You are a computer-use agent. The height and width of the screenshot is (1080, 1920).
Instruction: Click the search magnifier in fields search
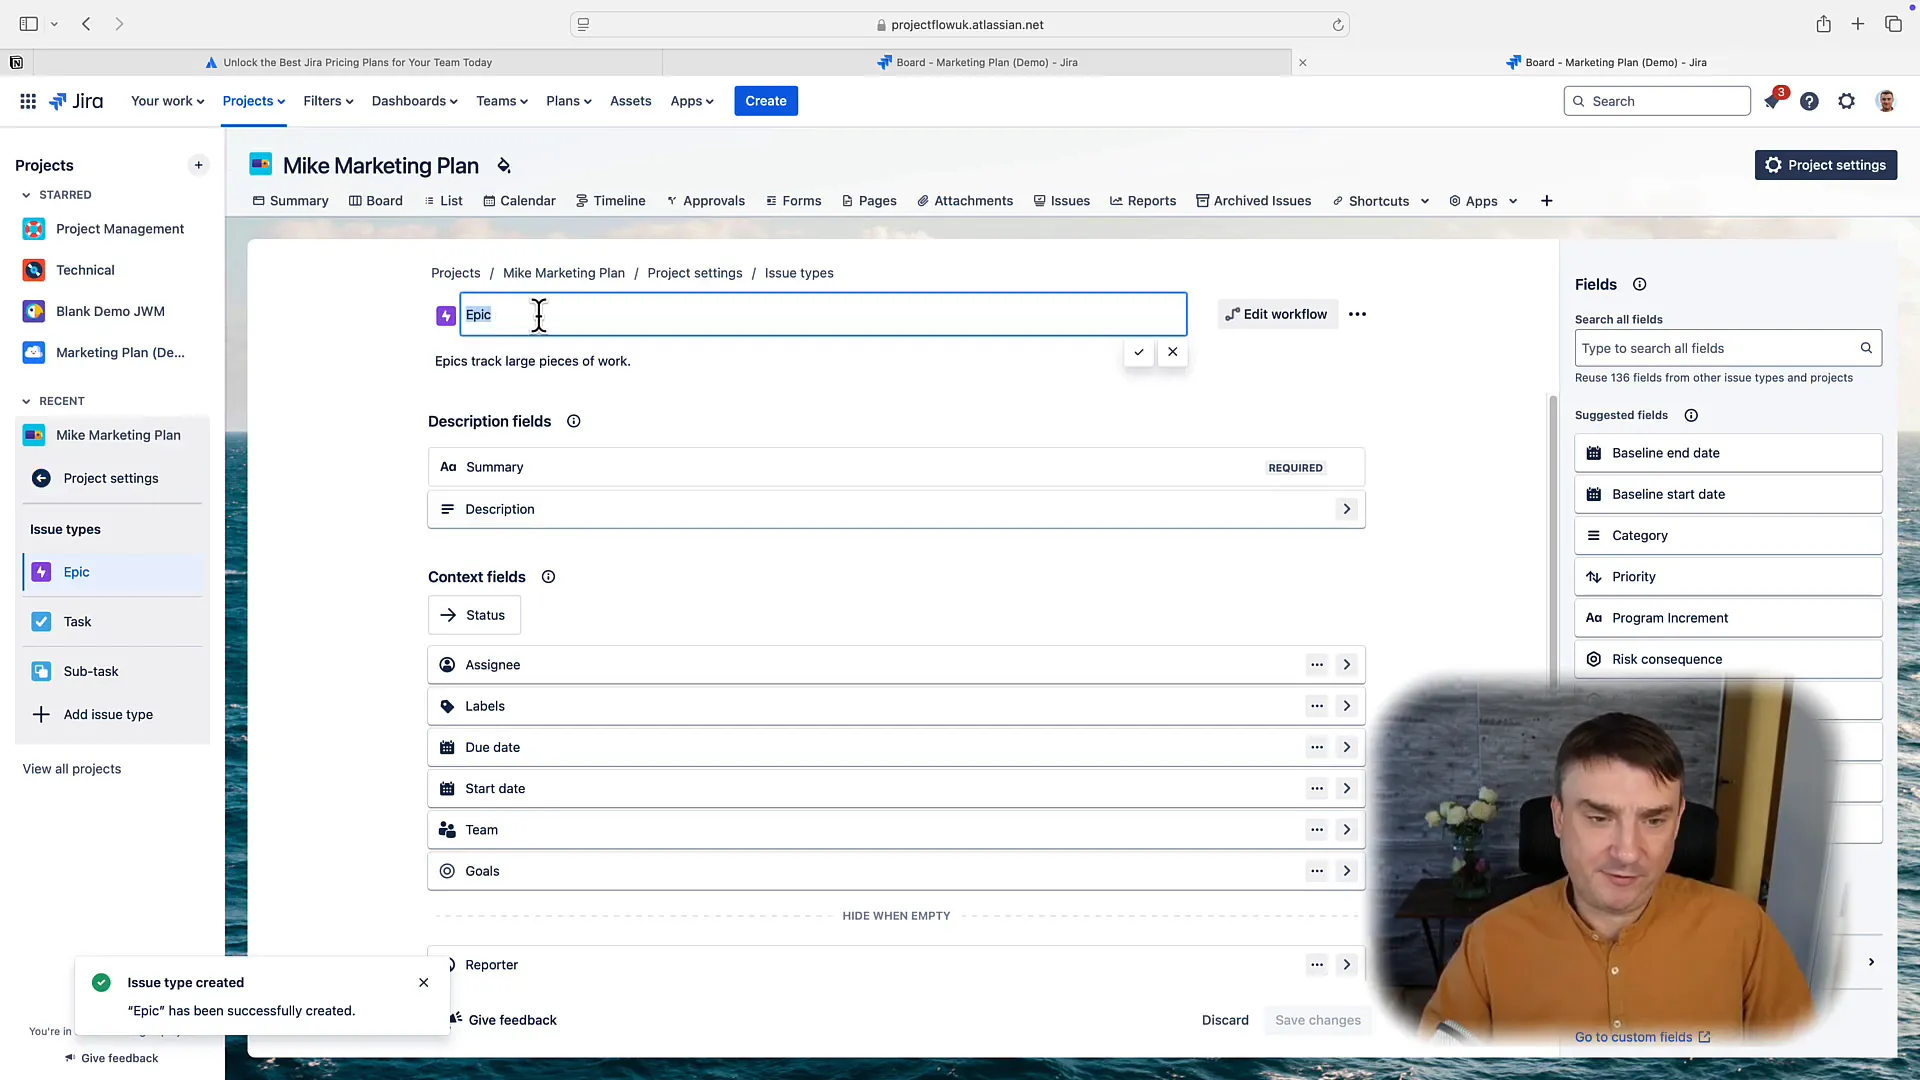1866,348
